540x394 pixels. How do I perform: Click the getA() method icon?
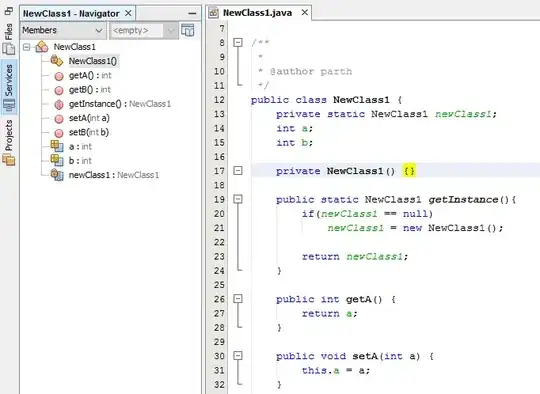point(59,76)
